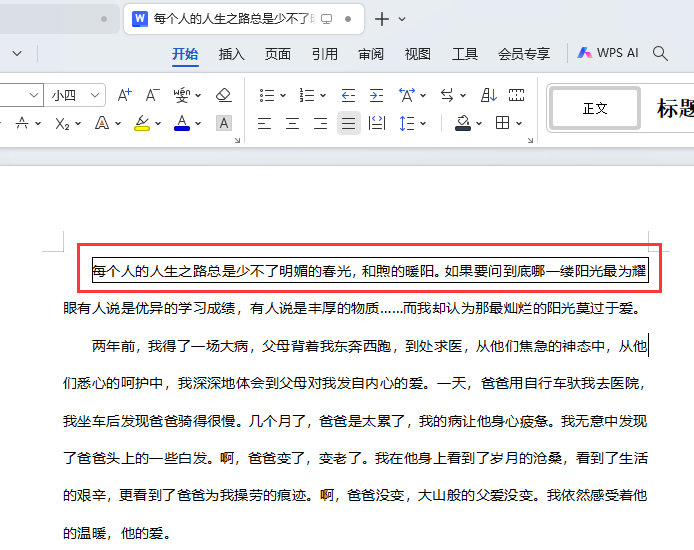This screenshot has width=694, height=550.
Task: Switch to the 插入 tab
Action: point(231,54)
